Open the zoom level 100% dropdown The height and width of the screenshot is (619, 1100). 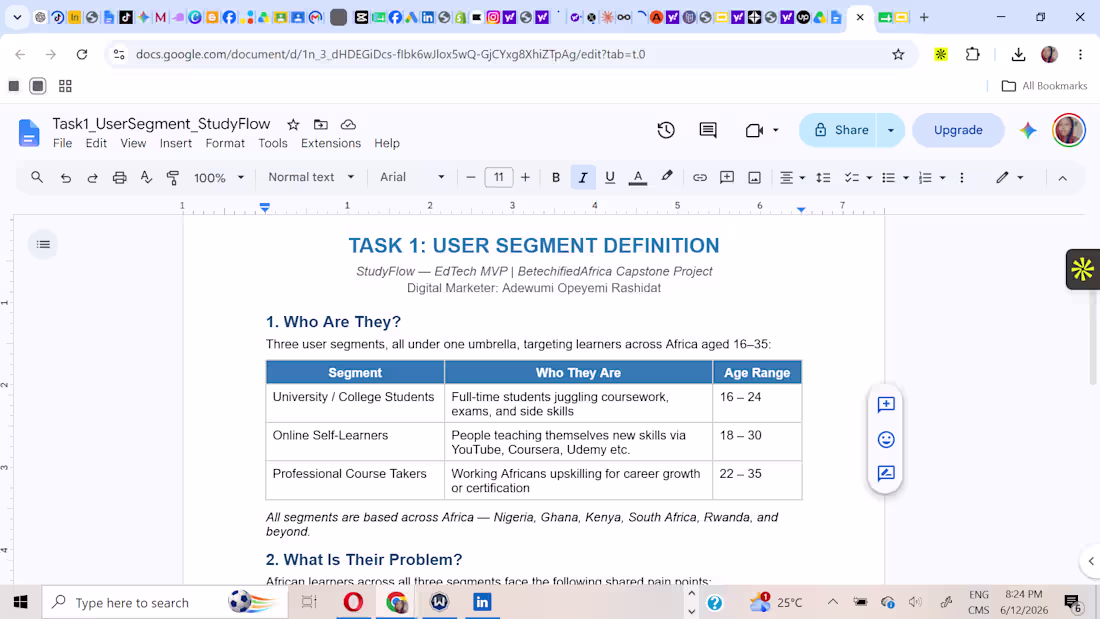[219, 178]
